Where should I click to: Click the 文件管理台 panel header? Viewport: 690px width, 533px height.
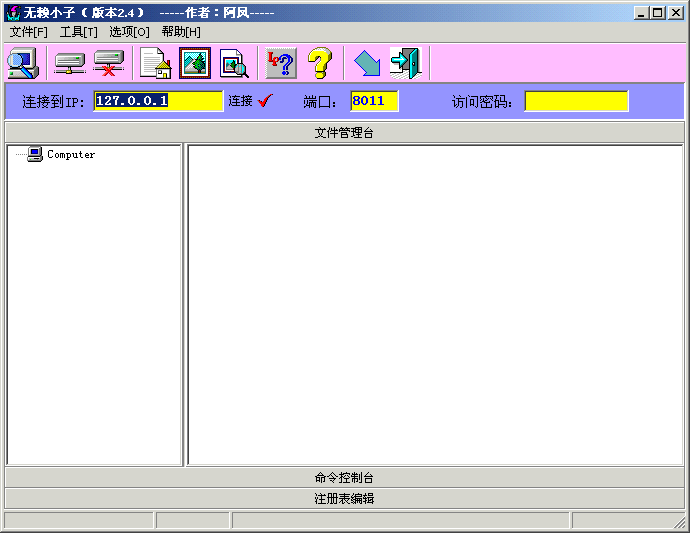click(x=344, y=133)
